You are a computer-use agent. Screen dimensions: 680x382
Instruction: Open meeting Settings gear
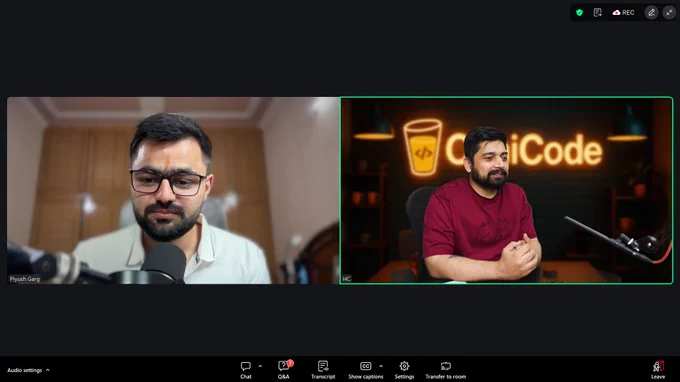point(404,370)
